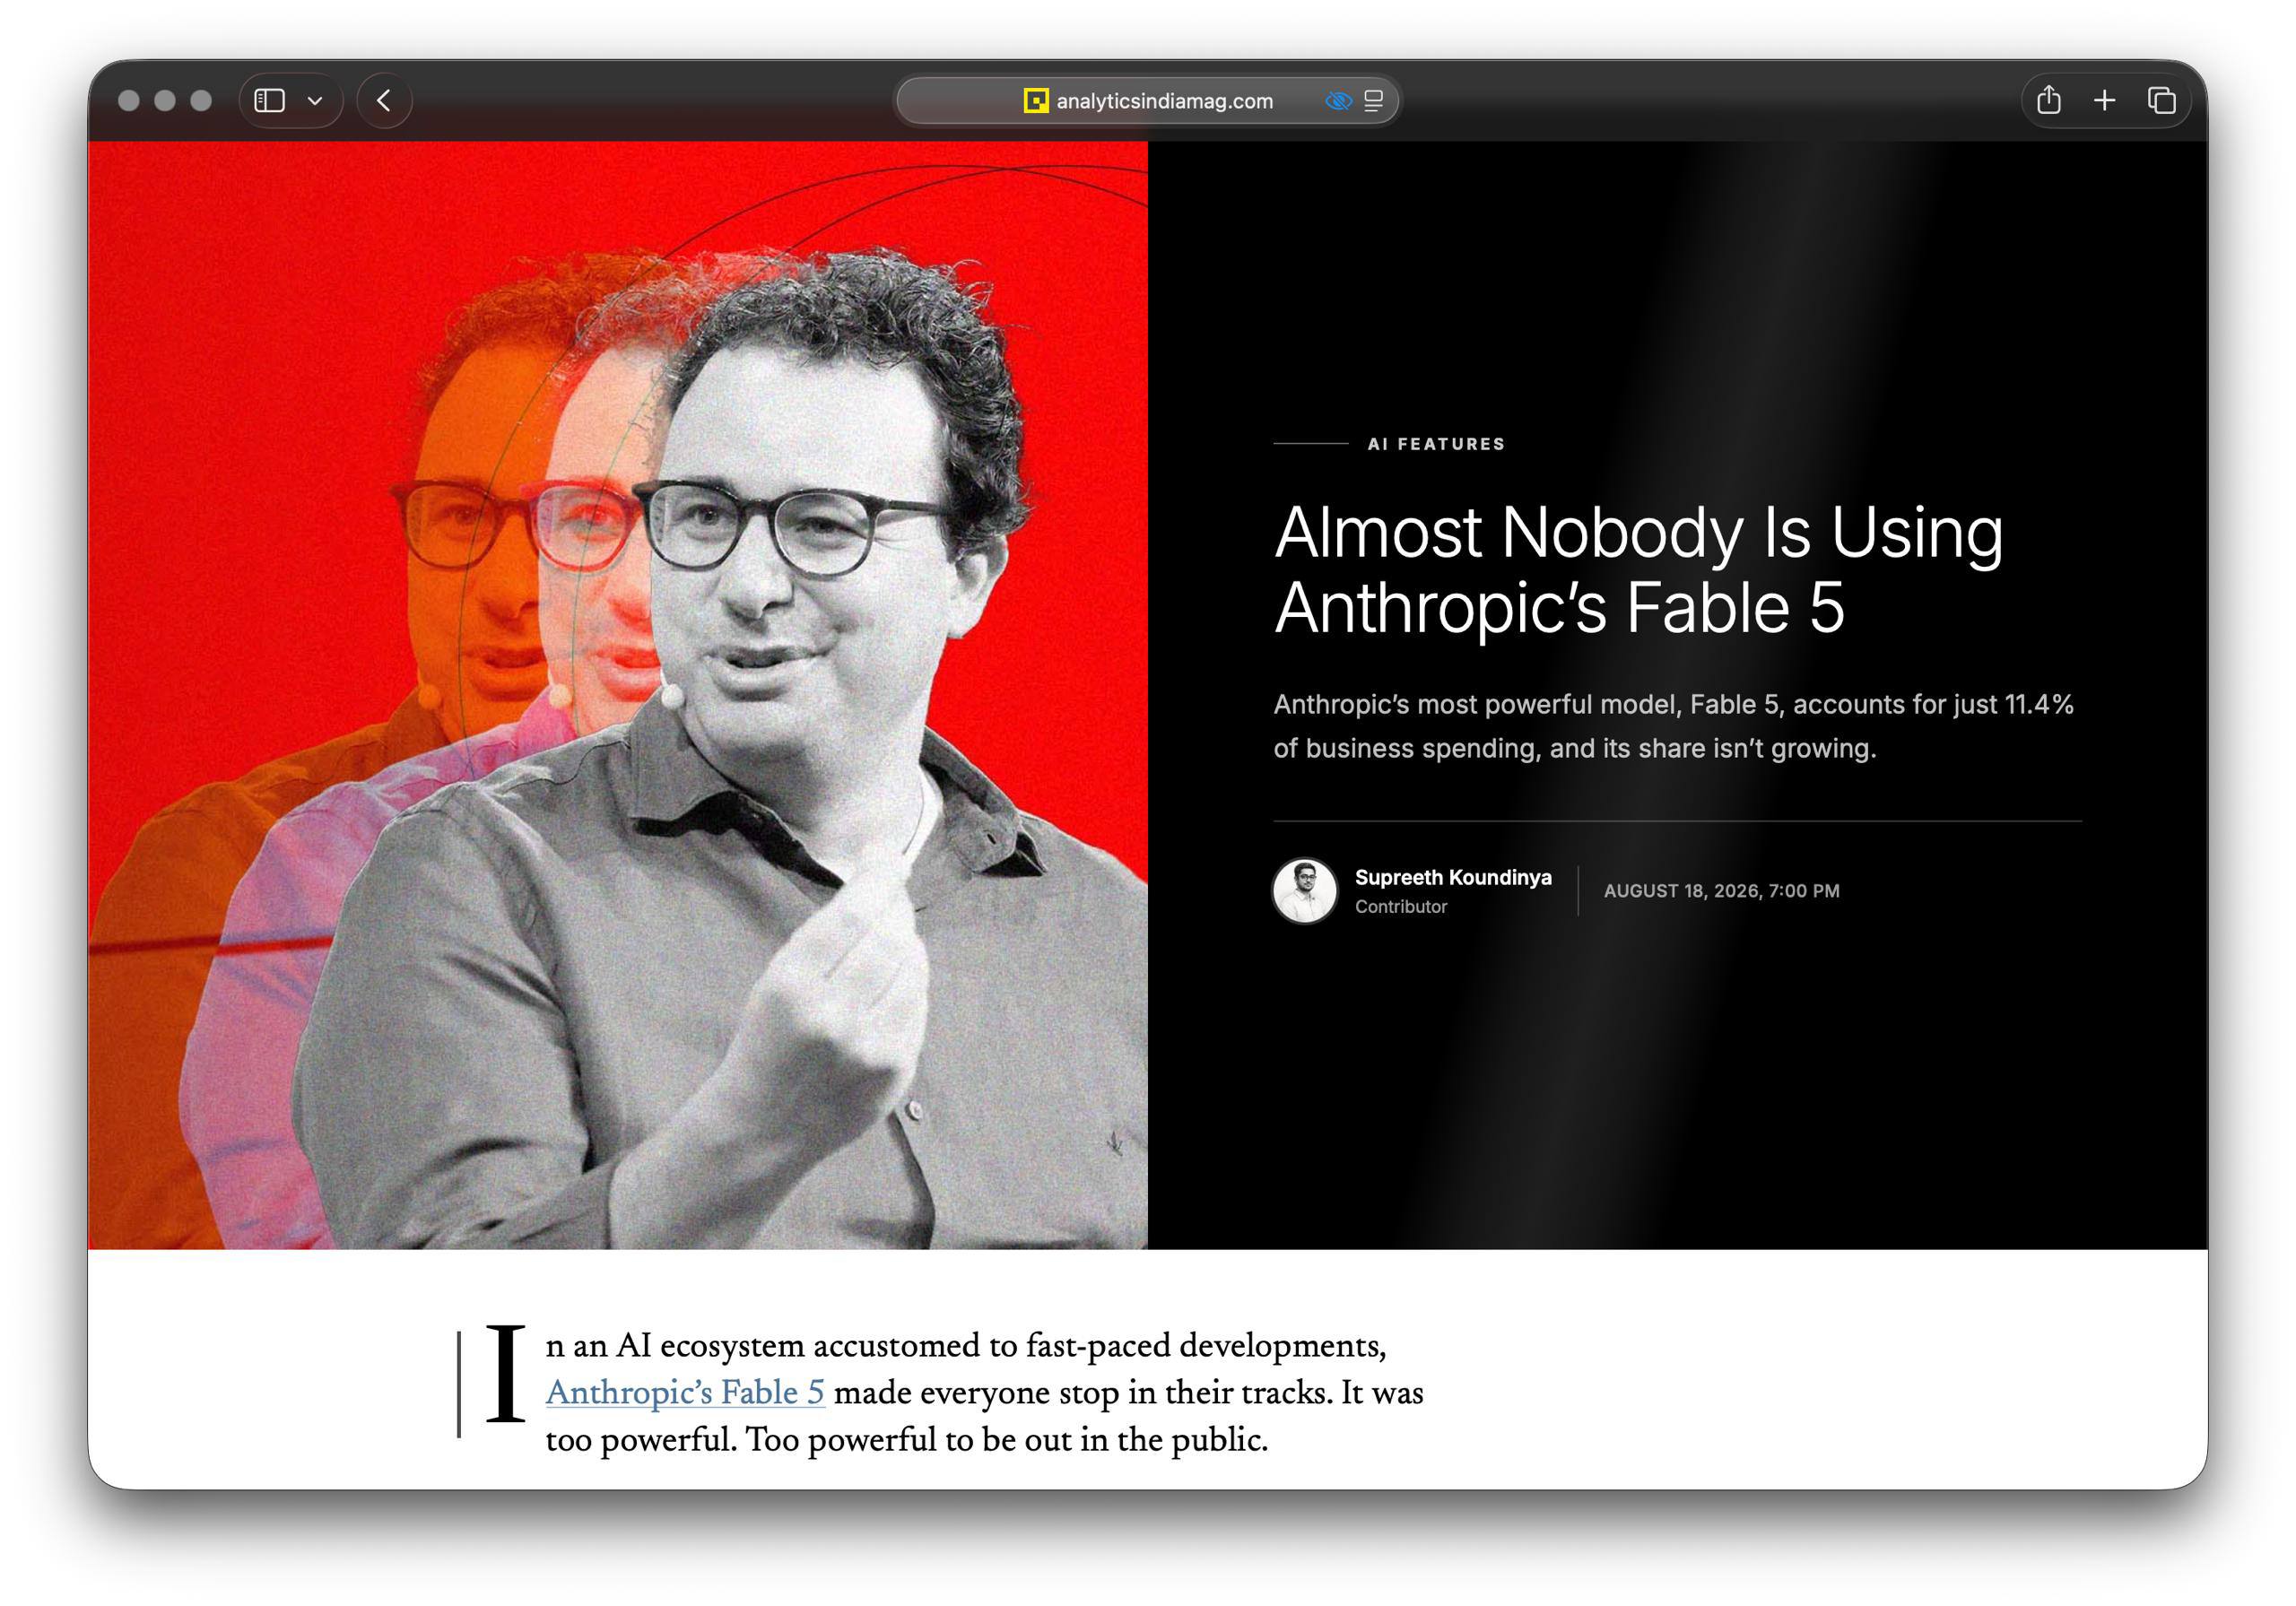Click the drop cap letter "I" in the article
2296x1606 pixels.
click(x=505, y=1373)
